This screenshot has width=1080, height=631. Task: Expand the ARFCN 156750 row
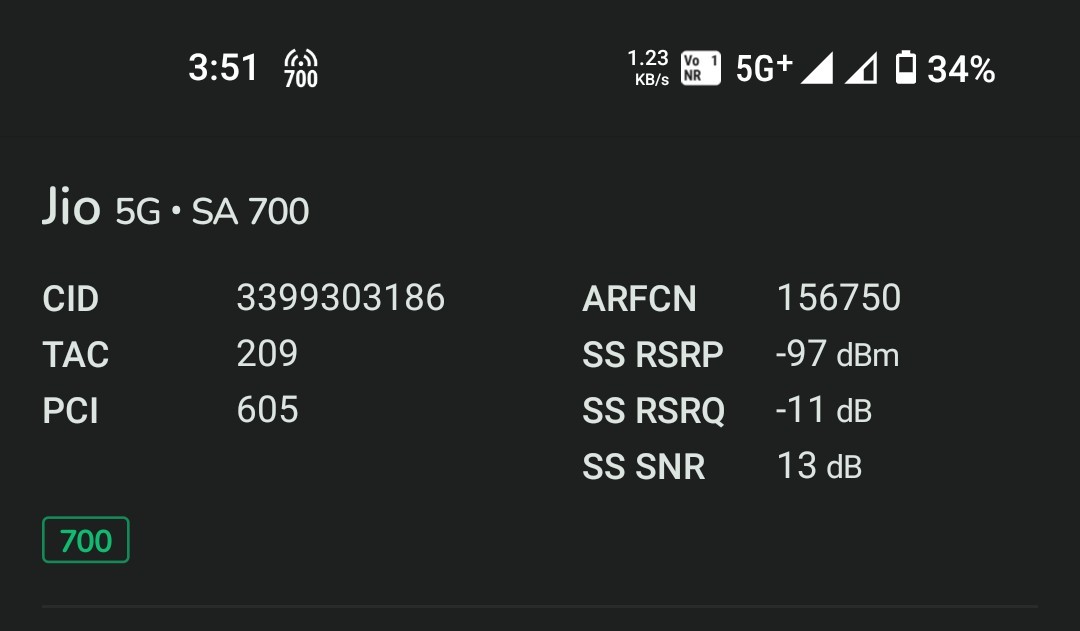coord(838,297)
